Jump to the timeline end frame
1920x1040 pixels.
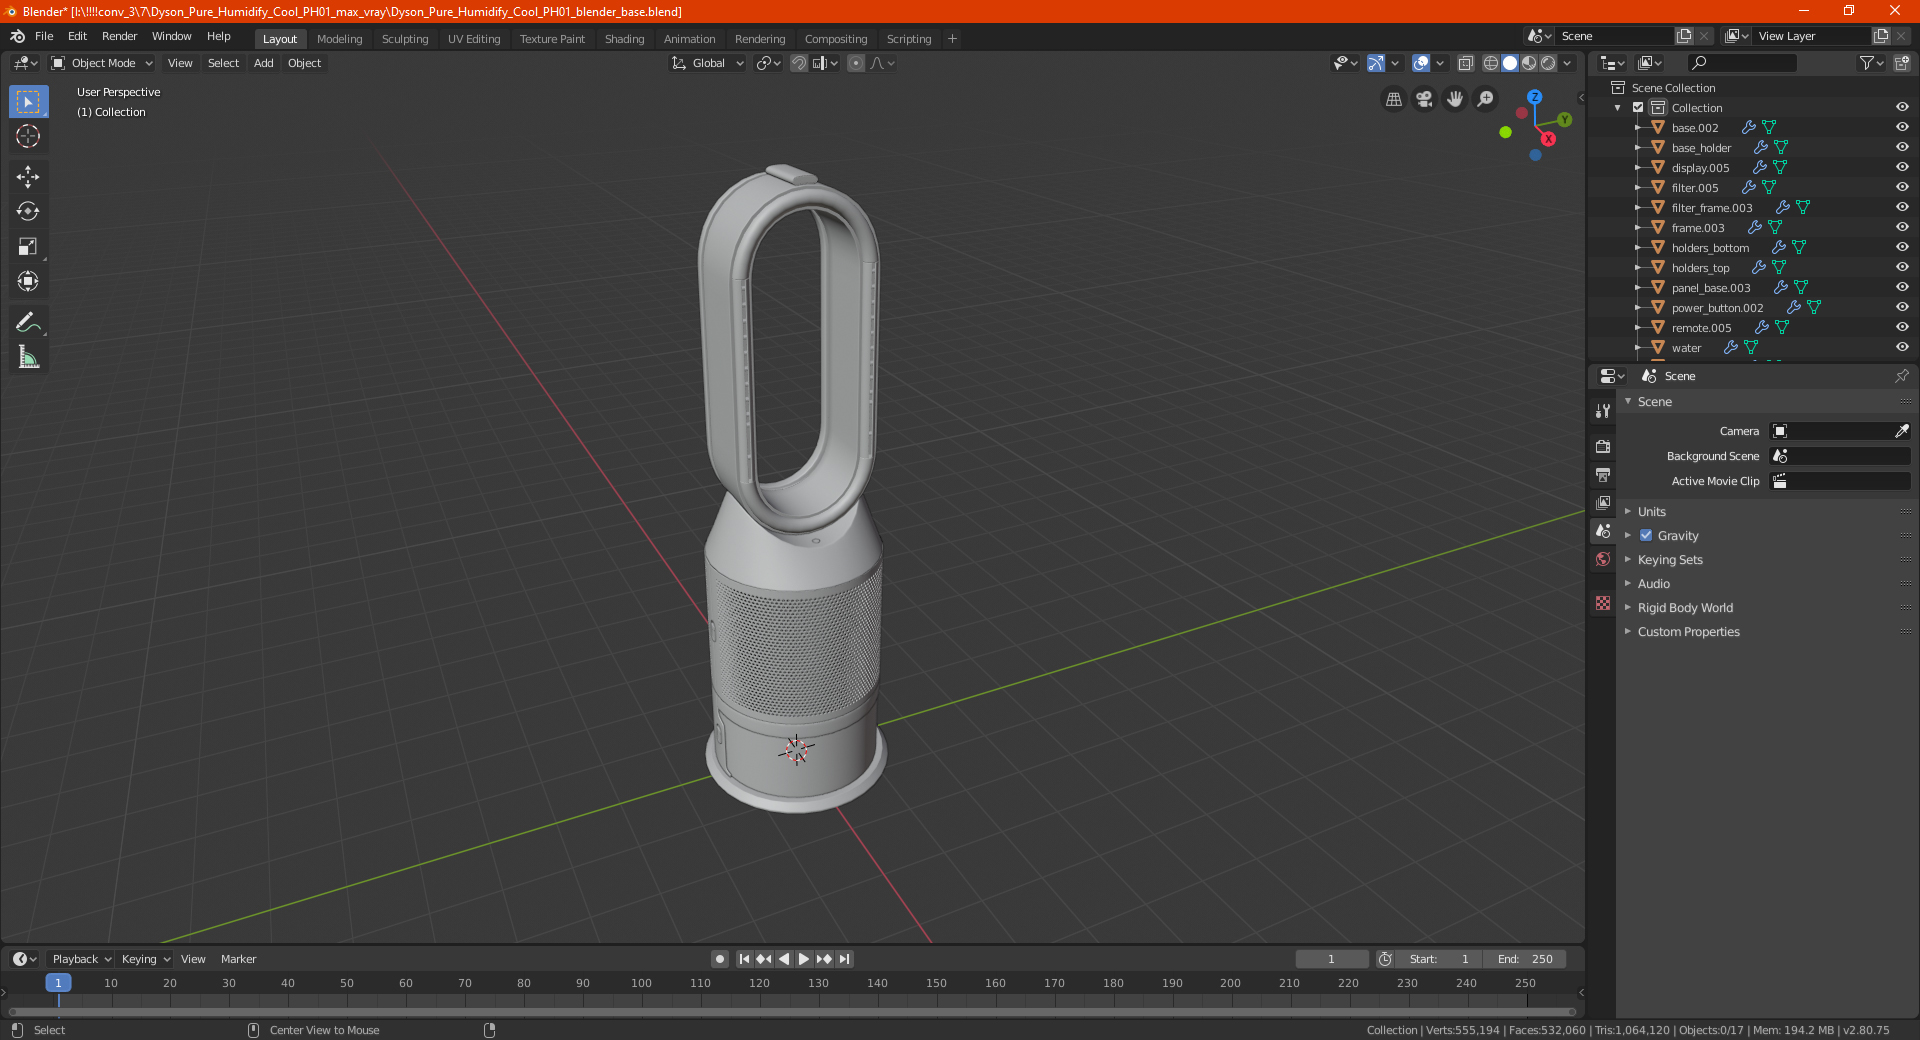tap(844, 959)
